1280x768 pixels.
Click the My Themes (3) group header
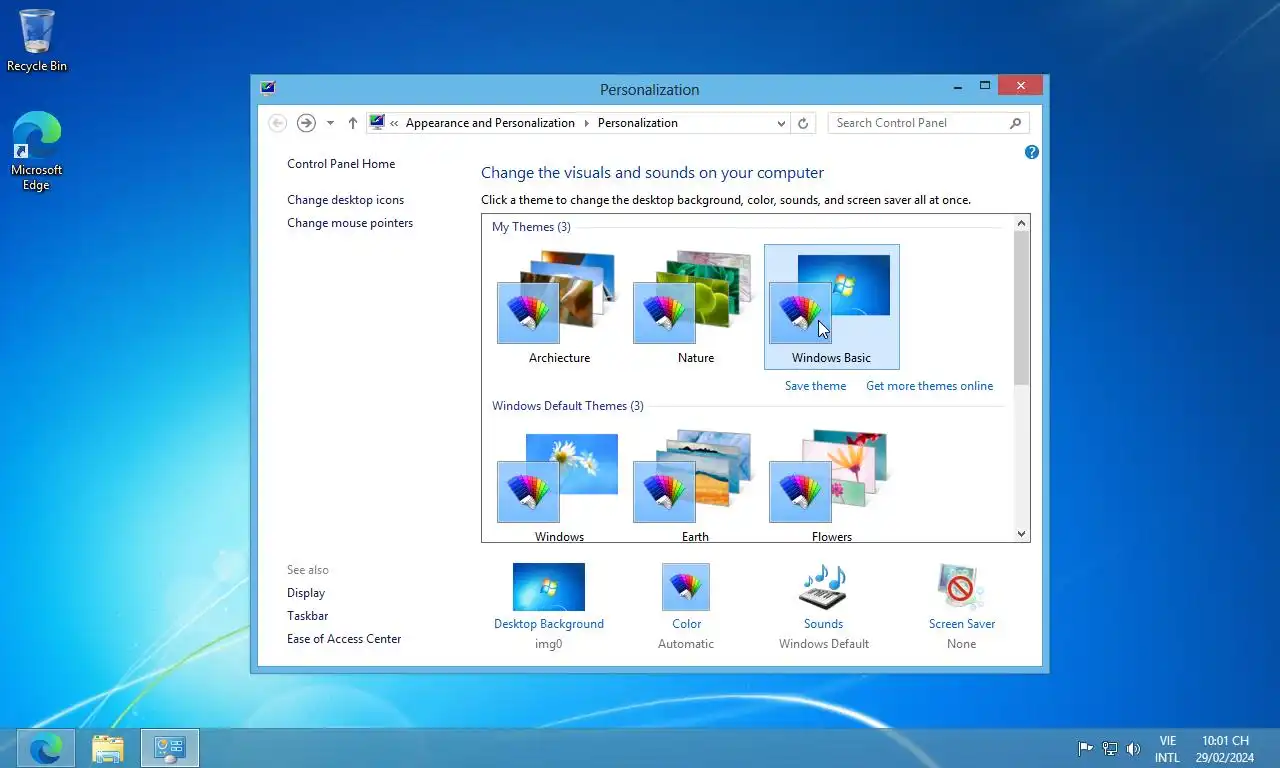[531, 227]
